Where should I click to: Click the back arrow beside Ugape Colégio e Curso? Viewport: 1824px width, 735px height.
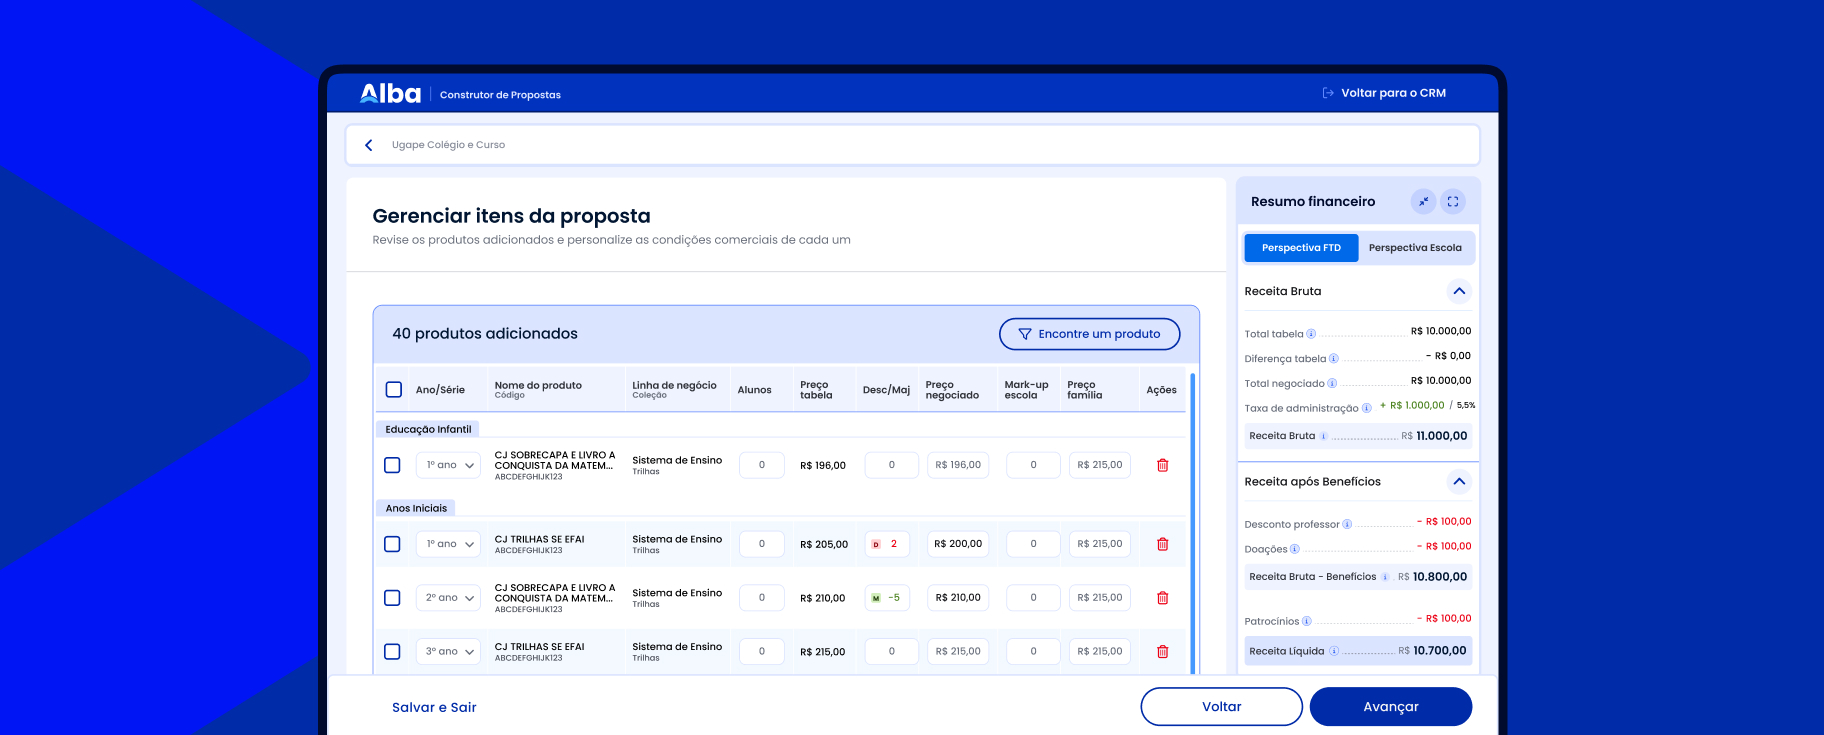369,145
